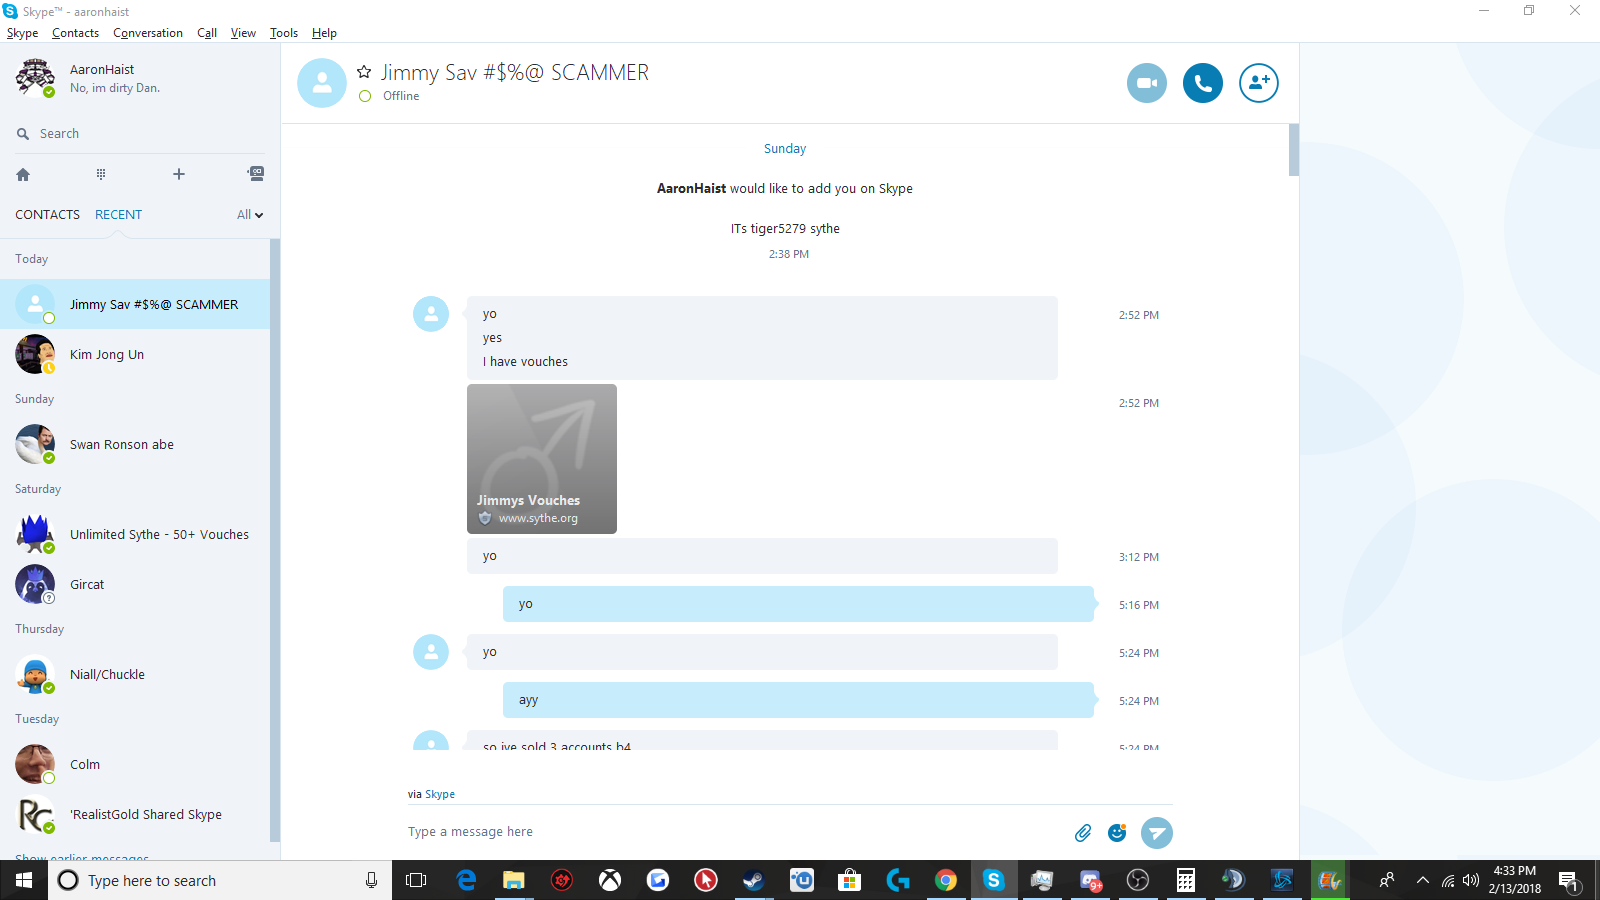Open Windows Start menu

coord(24,880)
